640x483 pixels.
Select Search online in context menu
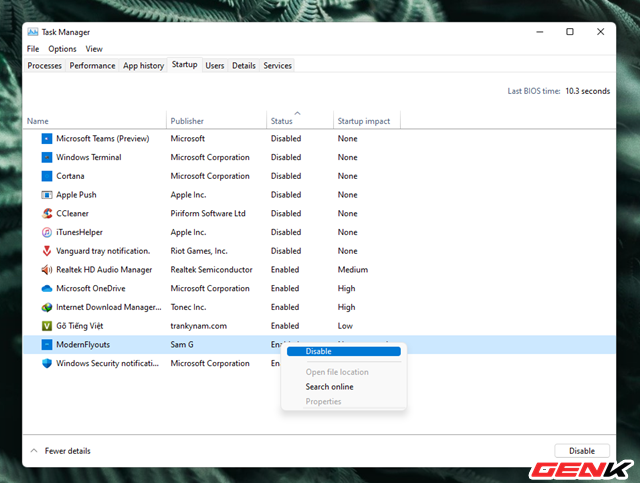(x=329, y=387)
